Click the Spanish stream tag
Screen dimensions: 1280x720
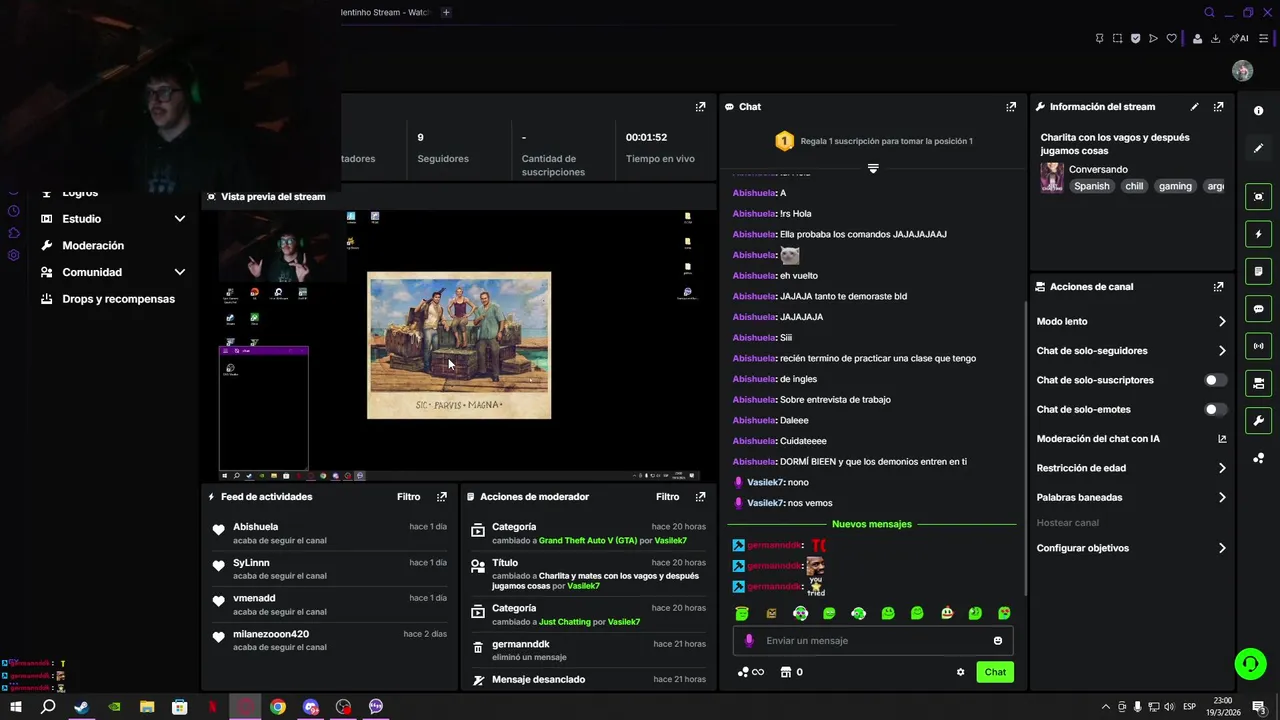click(1092, 187)
